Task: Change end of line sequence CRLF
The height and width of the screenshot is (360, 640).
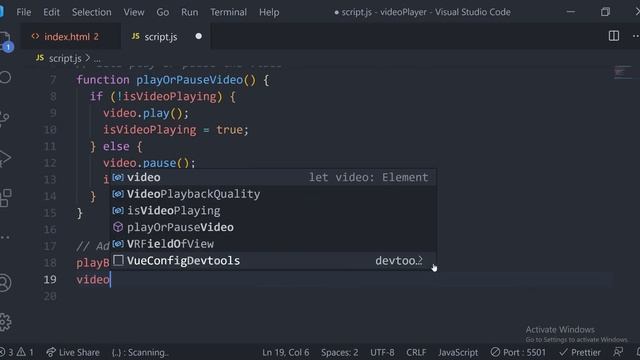Action: point(416,352)
